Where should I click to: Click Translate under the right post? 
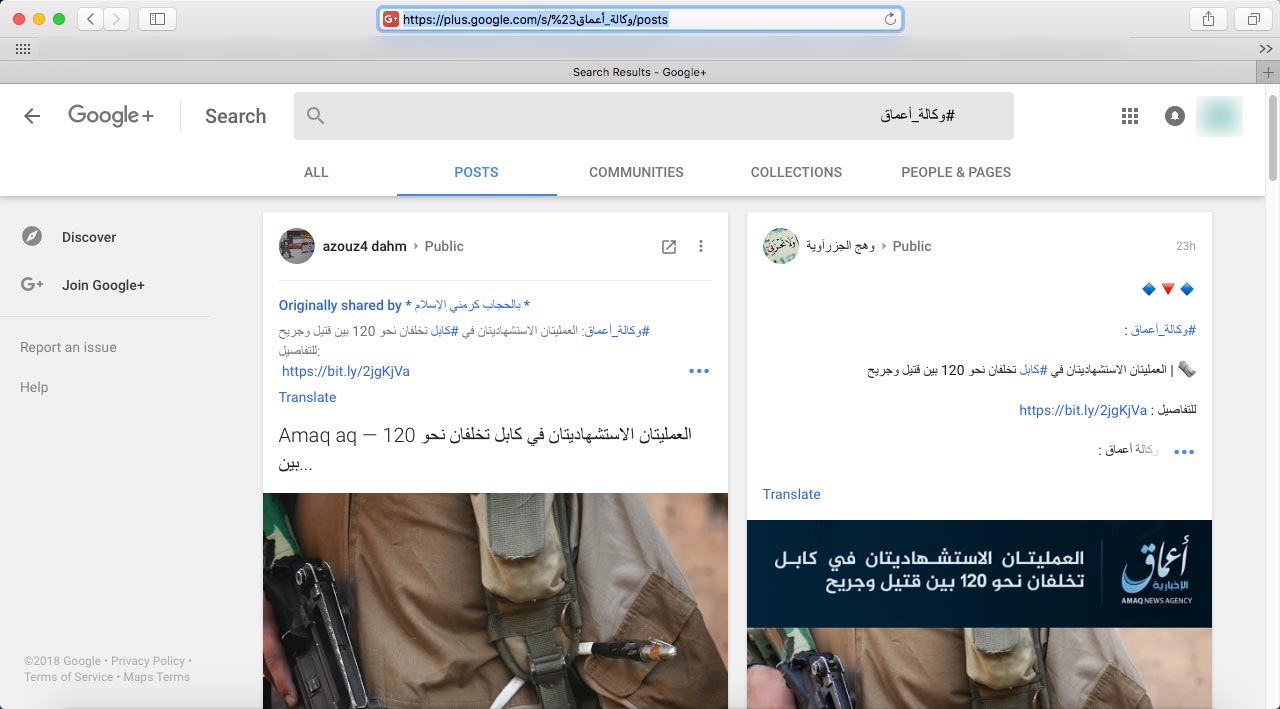[x=791, y=494]
